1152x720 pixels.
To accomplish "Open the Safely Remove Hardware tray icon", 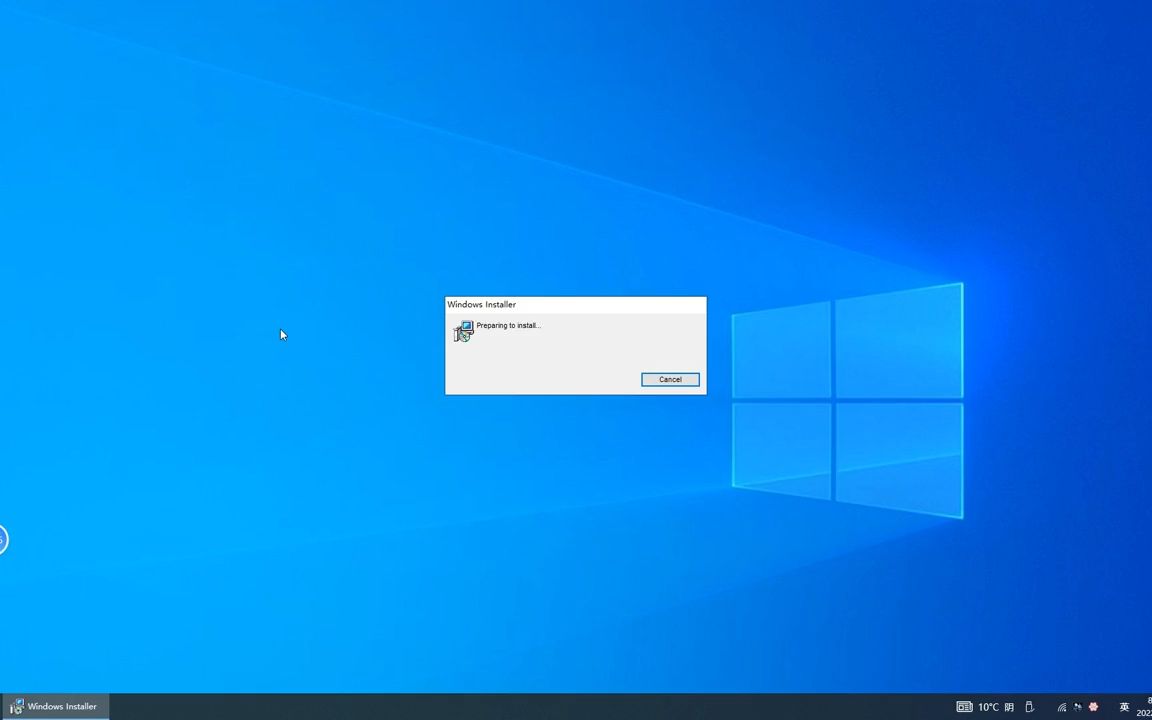I will click(1028, 706).
